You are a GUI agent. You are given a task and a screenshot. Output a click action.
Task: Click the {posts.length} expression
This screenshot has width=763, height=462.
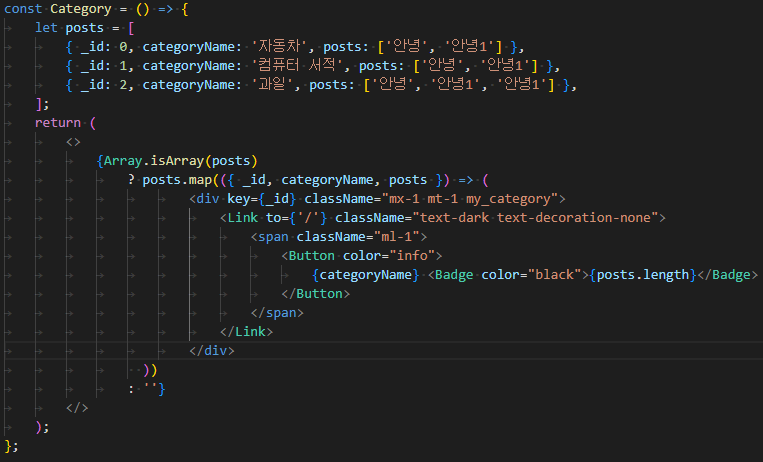(x=643, y=275)
